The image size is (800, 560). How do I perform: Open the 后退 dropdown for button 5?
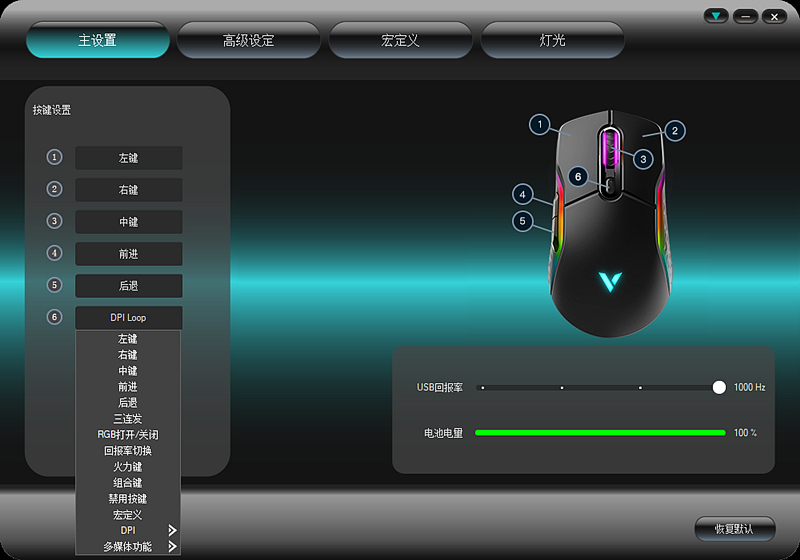click(129, 286)
